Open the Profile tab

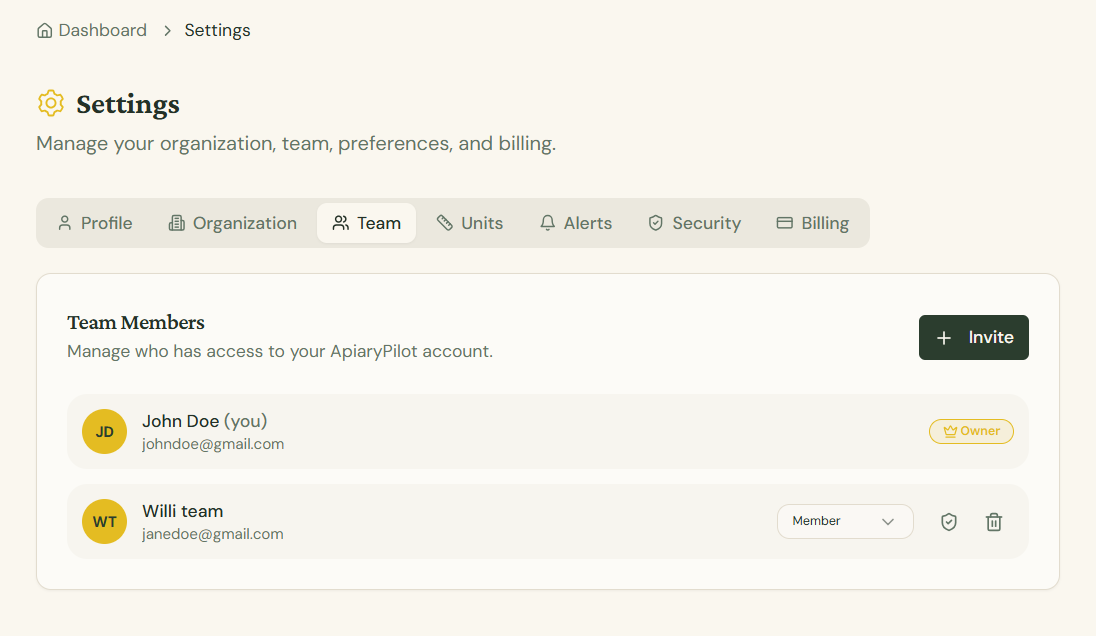click(x=95, y=223)
